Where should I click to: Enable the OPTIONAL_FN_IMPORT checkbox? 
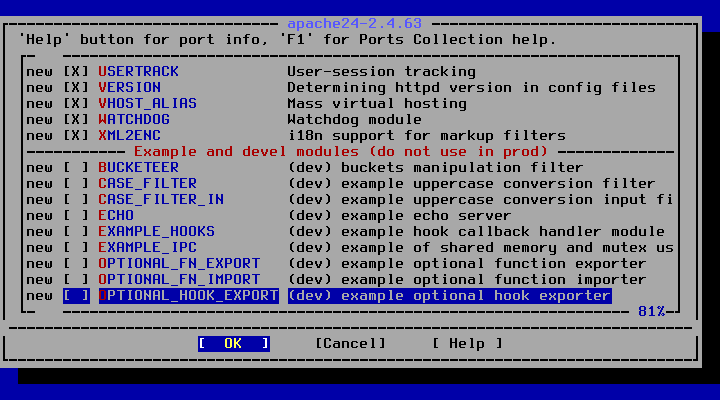[x=76, y=280]
